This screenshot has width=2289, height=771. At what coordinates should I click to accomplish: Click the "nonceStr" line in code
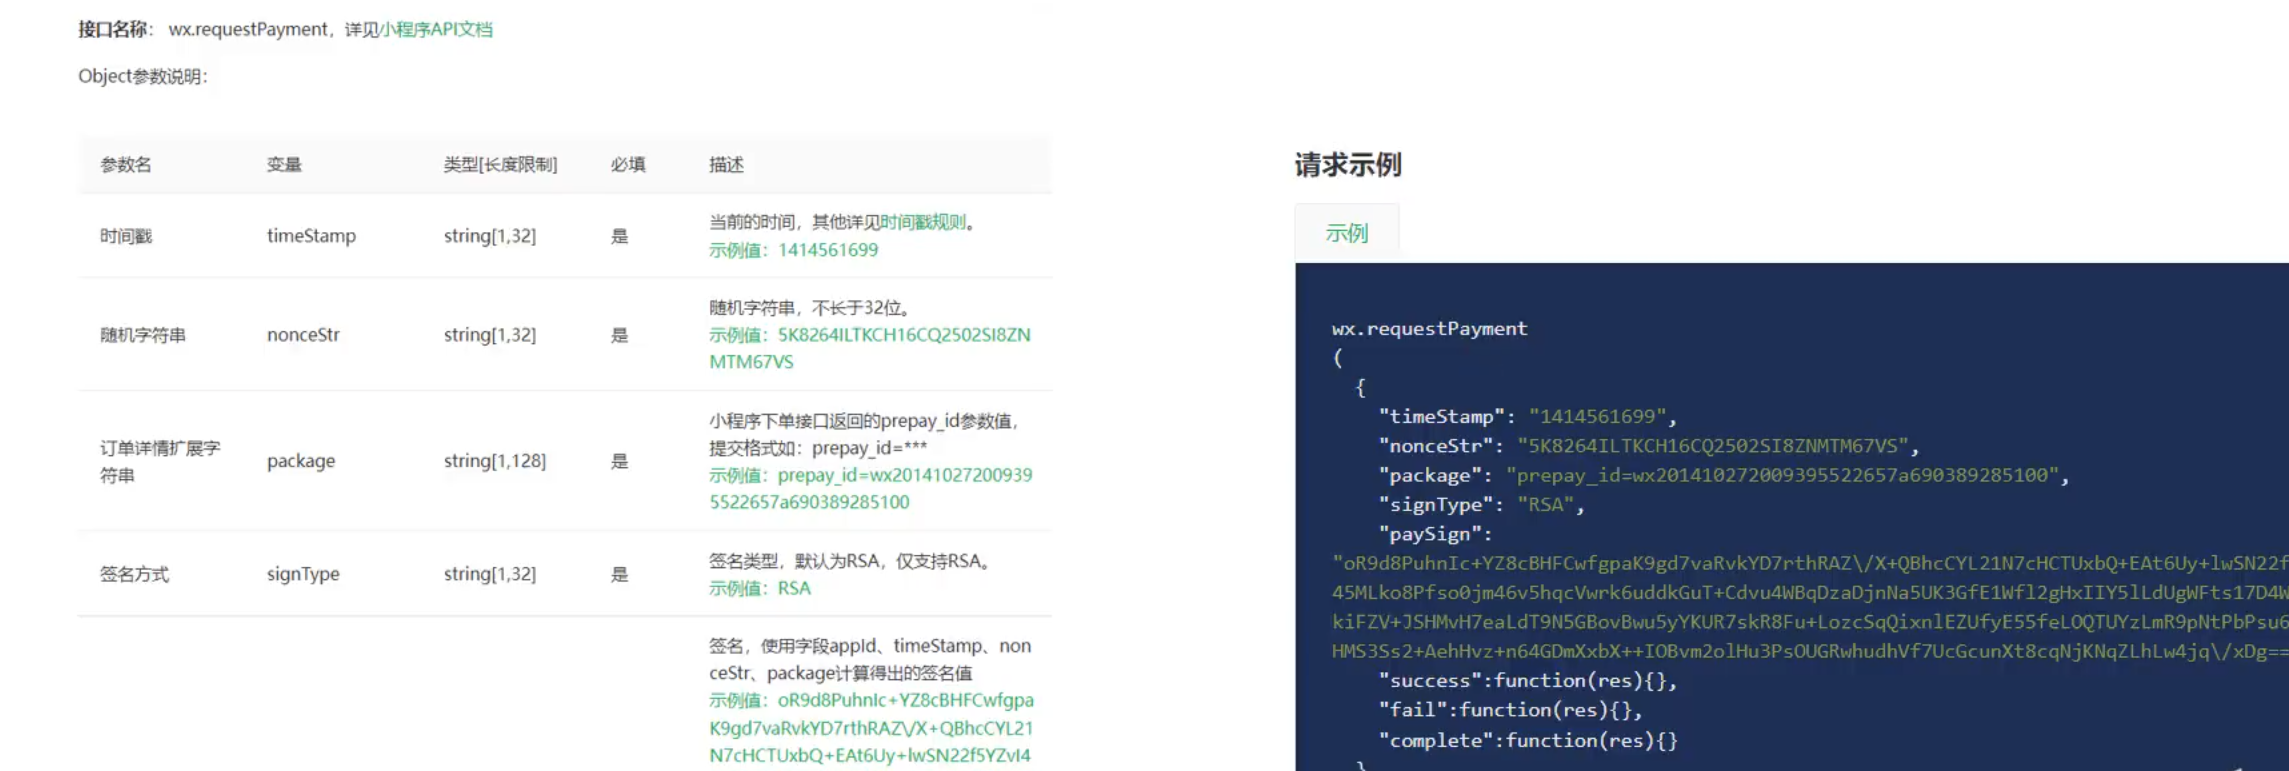[x=1648, y=446]
